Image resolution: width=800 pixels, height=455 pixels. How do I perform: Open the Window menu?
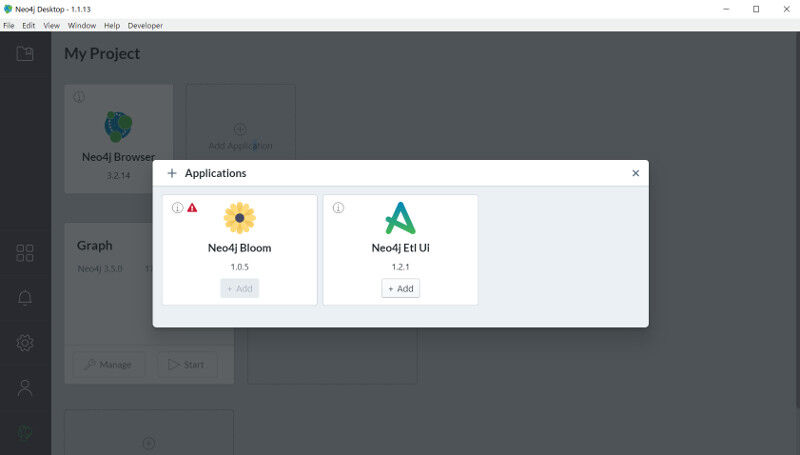pos(82,26)
